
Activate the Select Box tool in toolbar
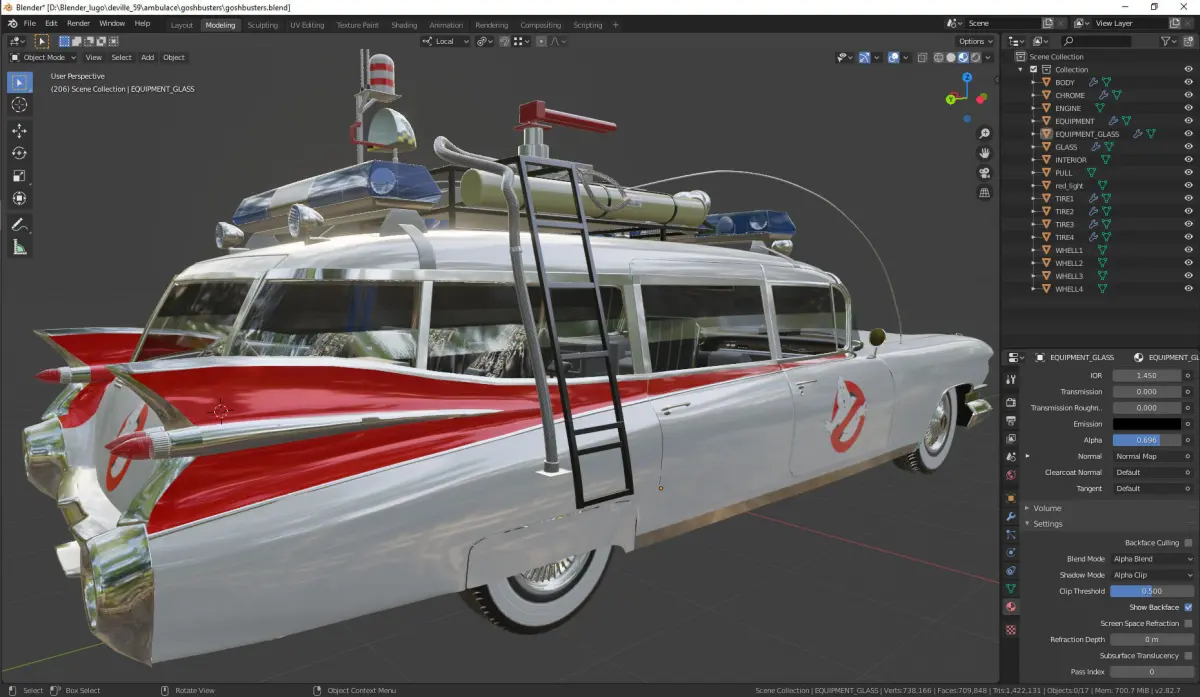(19, 82)
